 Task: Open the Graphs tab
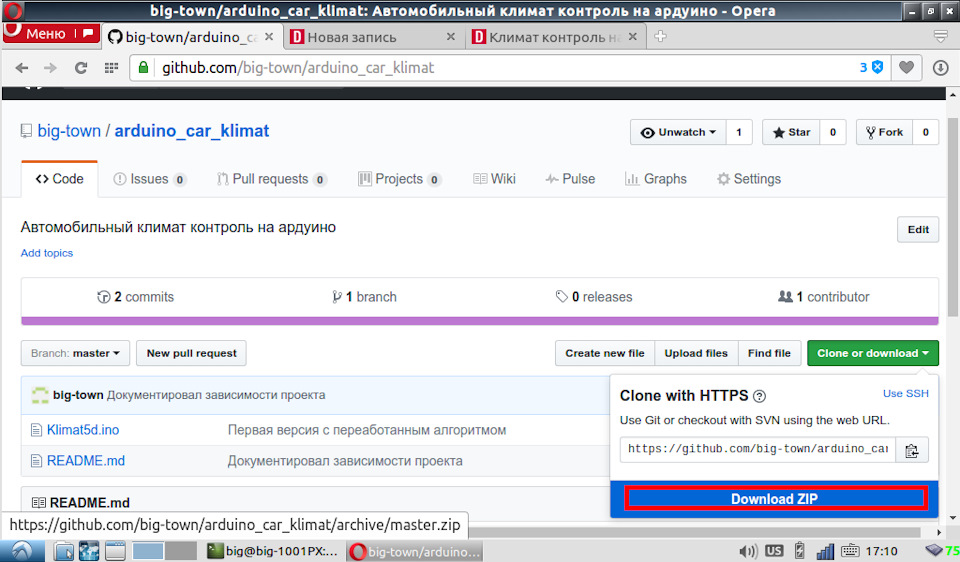pos(656,179)
